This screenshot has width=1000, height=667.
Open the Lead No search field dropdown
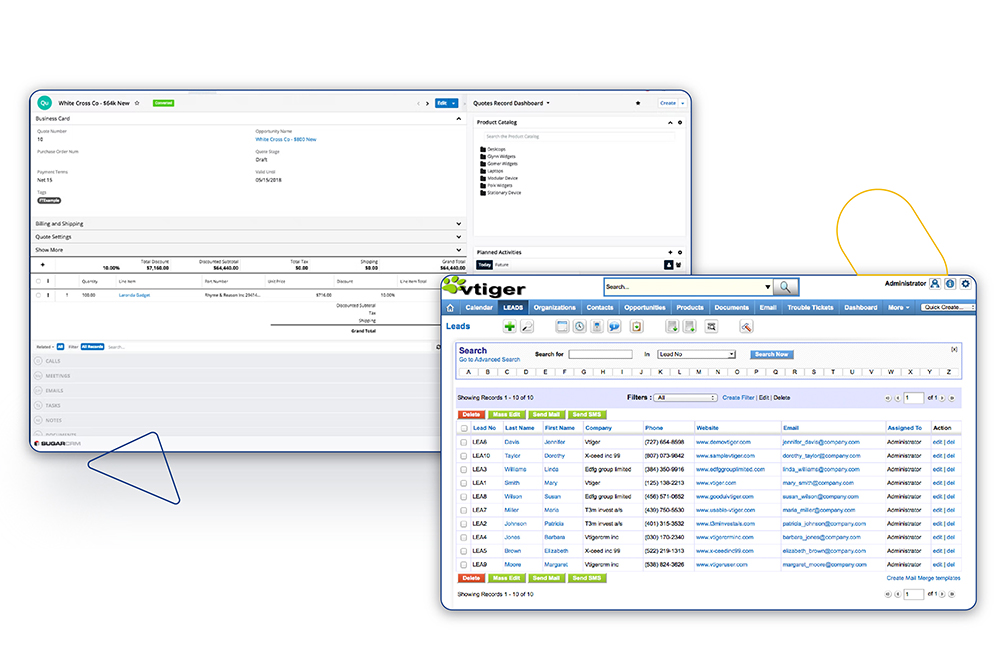pos(696,354)
